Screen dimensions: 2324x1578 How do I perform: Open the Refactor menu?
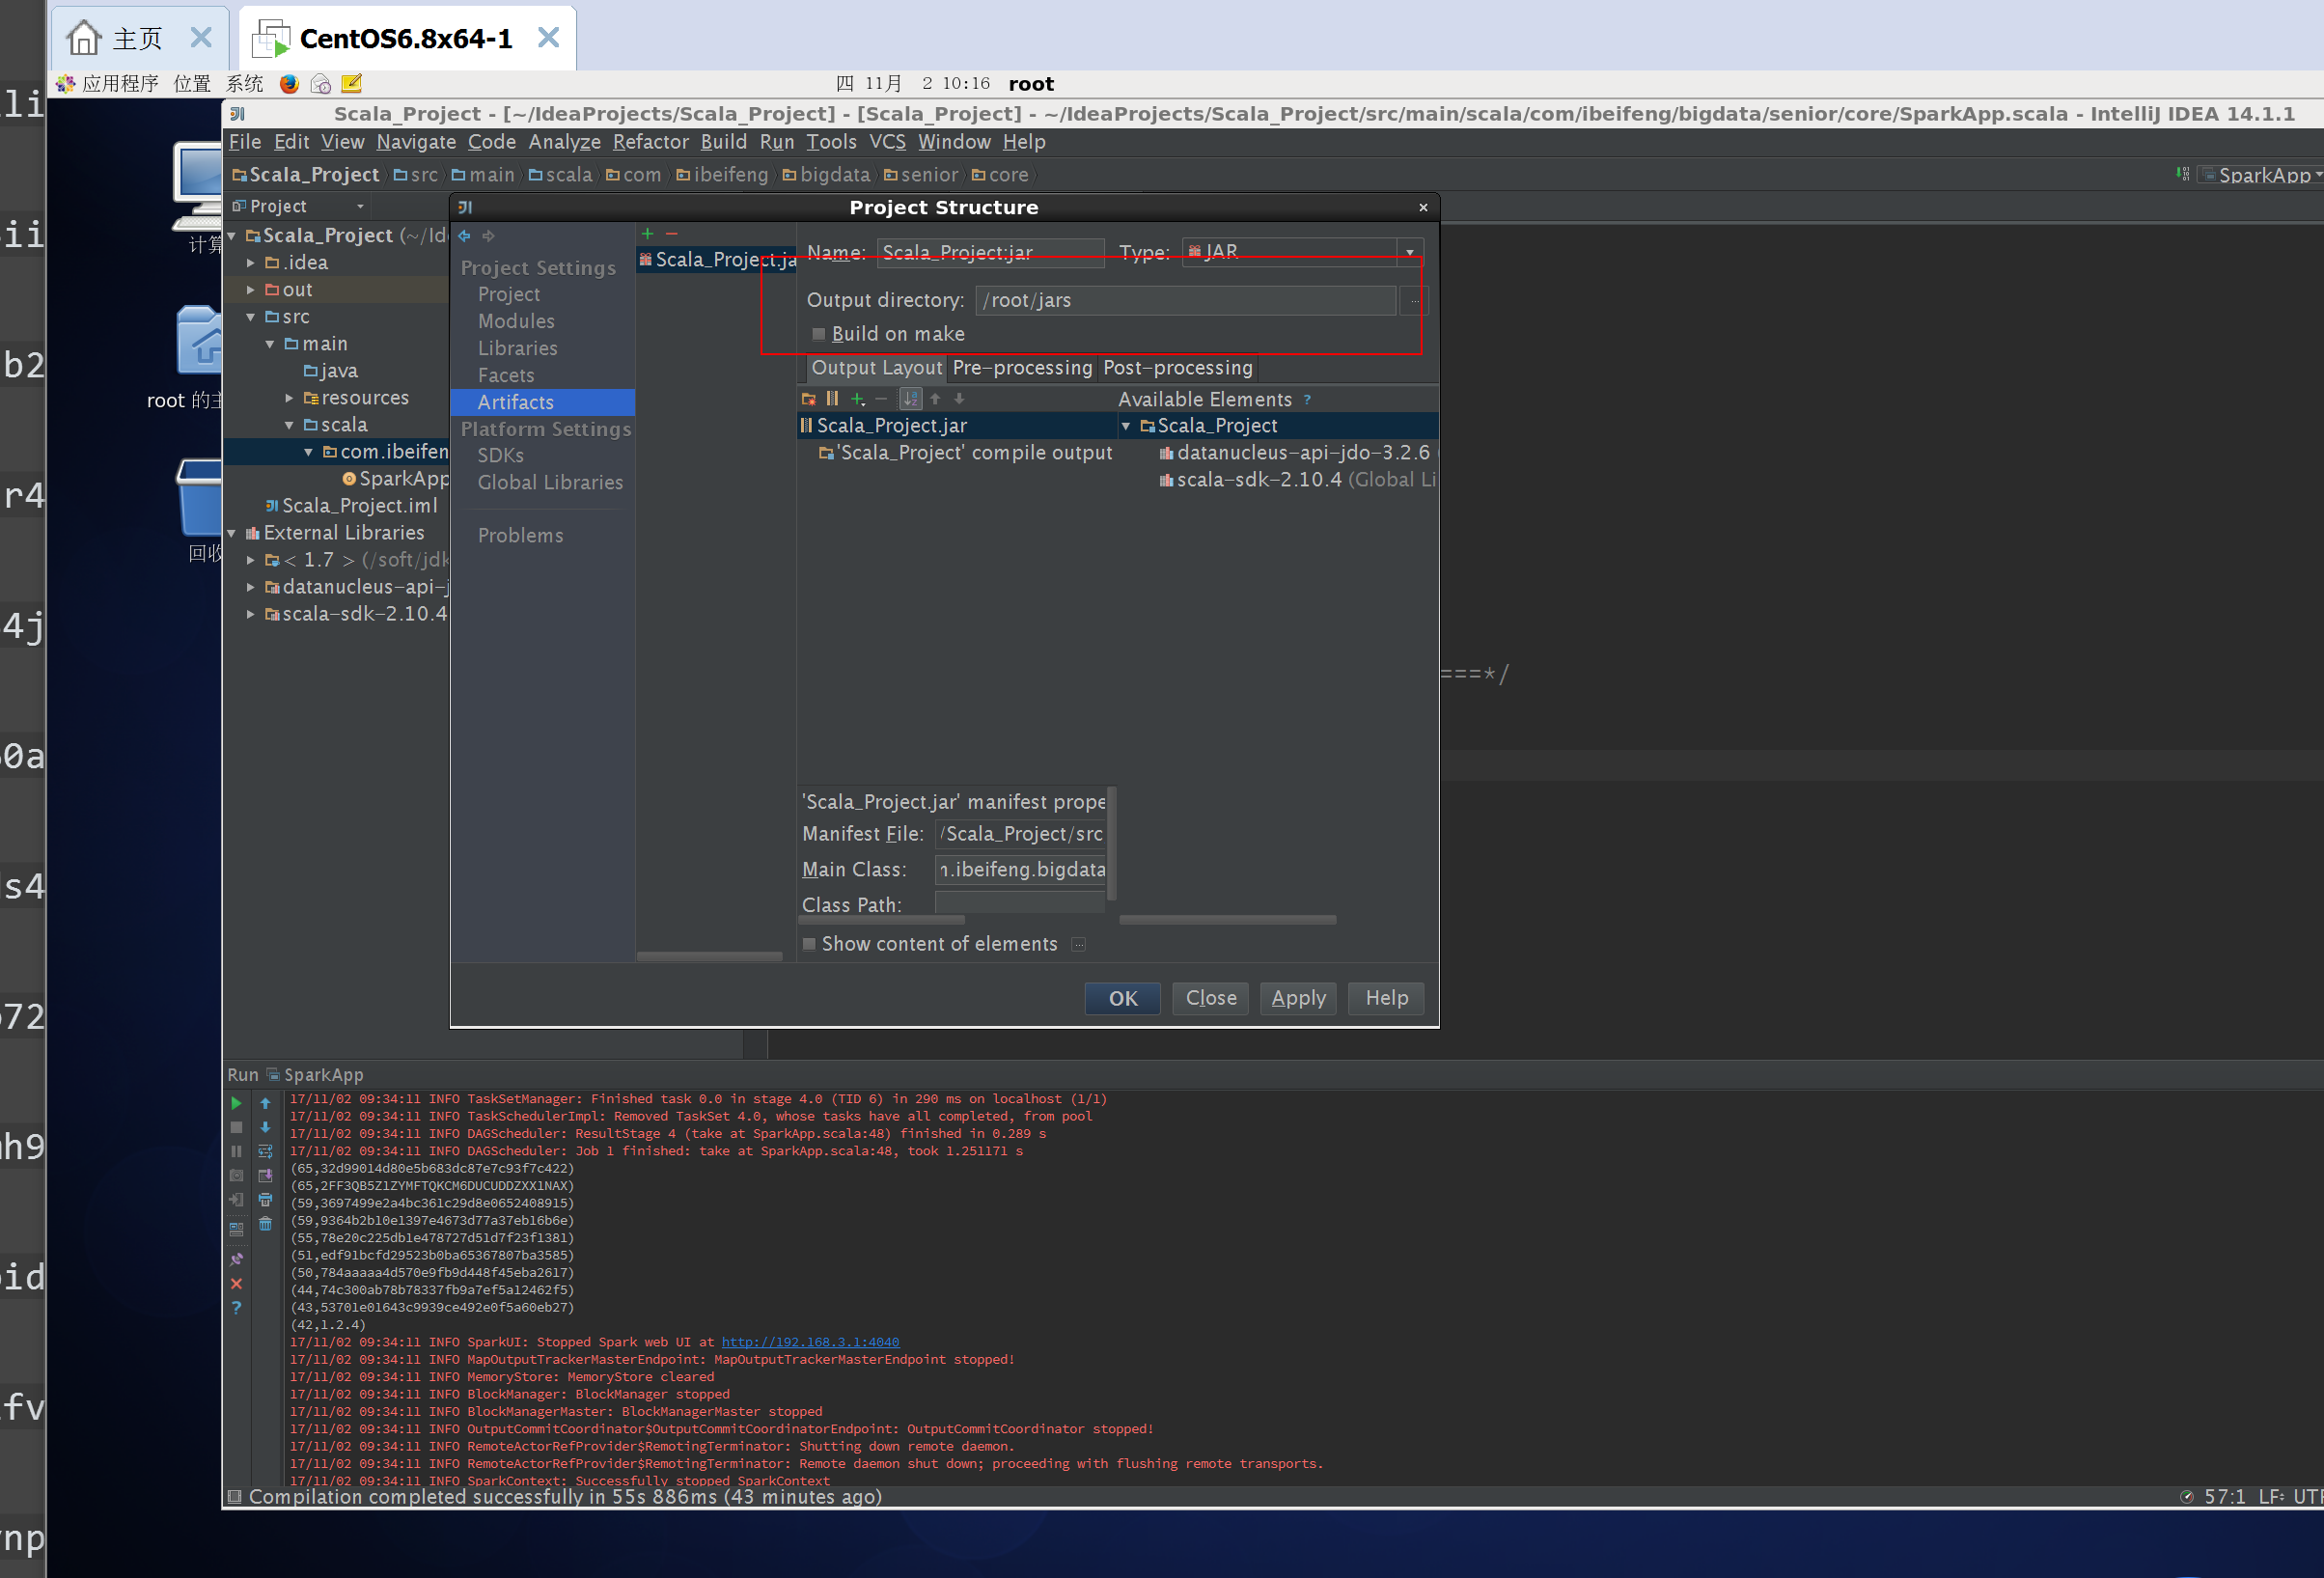[650, 142]
